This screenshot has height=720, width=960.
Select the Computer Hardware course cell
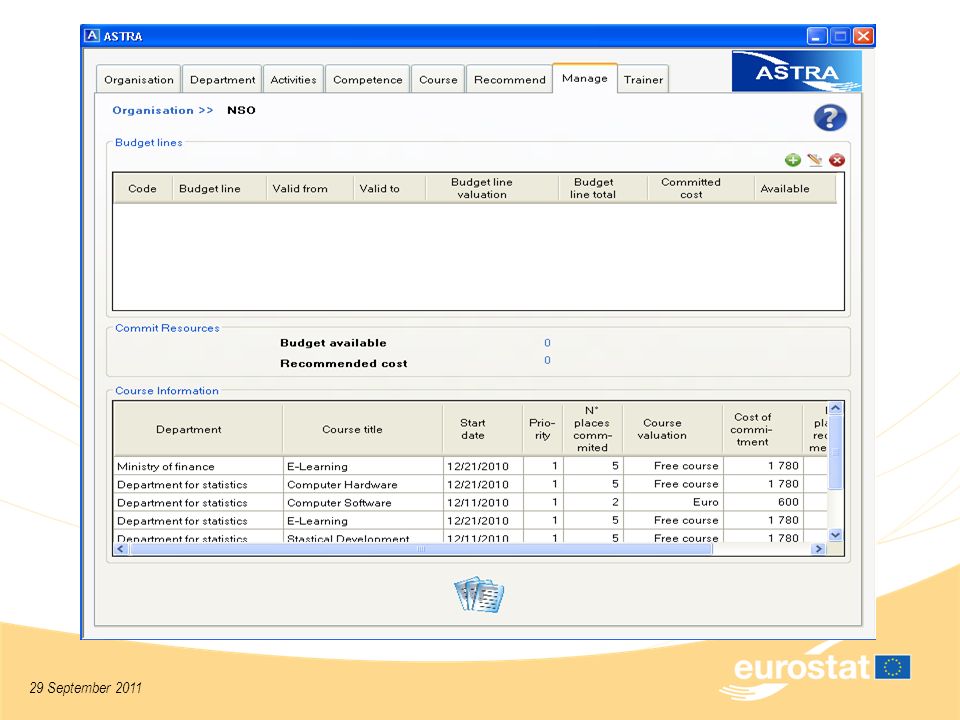coord(362,484)
